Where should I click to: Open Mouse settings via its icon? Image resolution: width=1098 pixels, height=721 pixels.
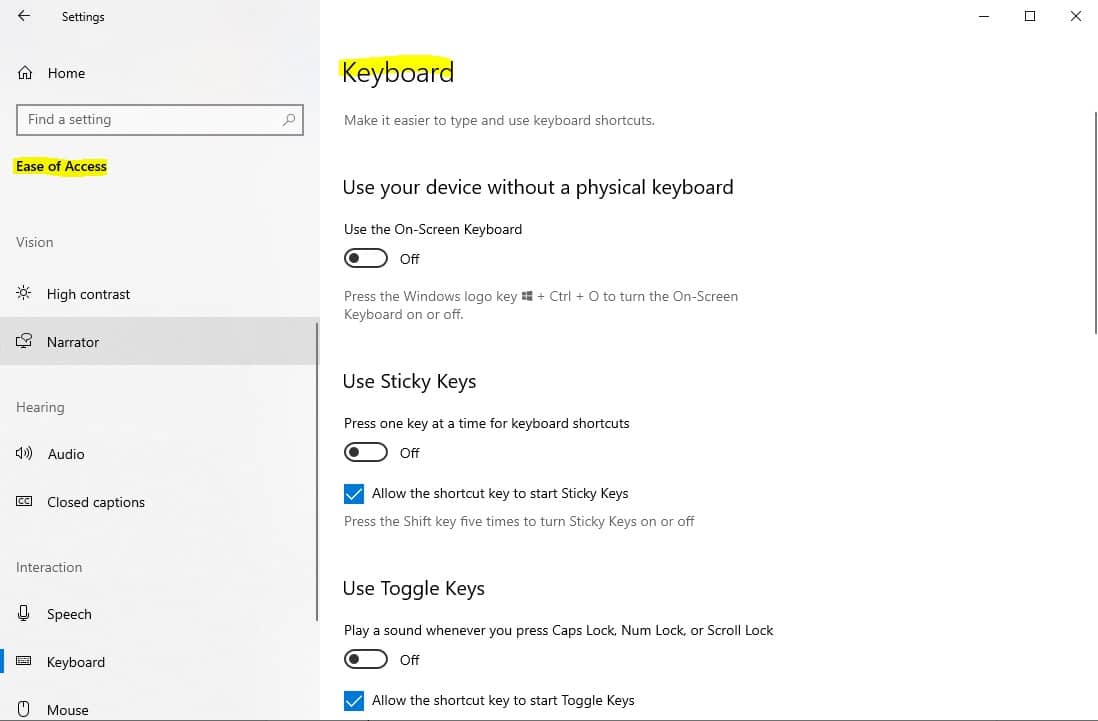pyautogui.click(x=24, y=709)
